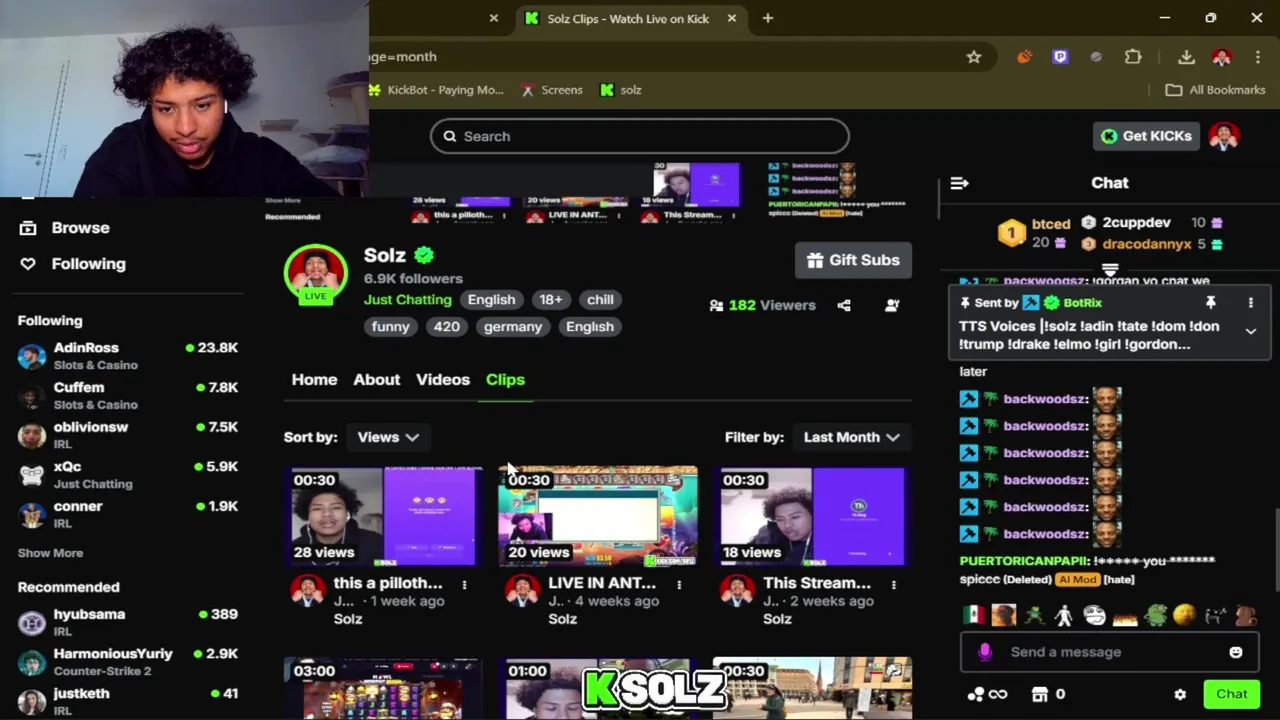
Task: Open Cuffem channel in Following list
Action: (x=128, y=395)
